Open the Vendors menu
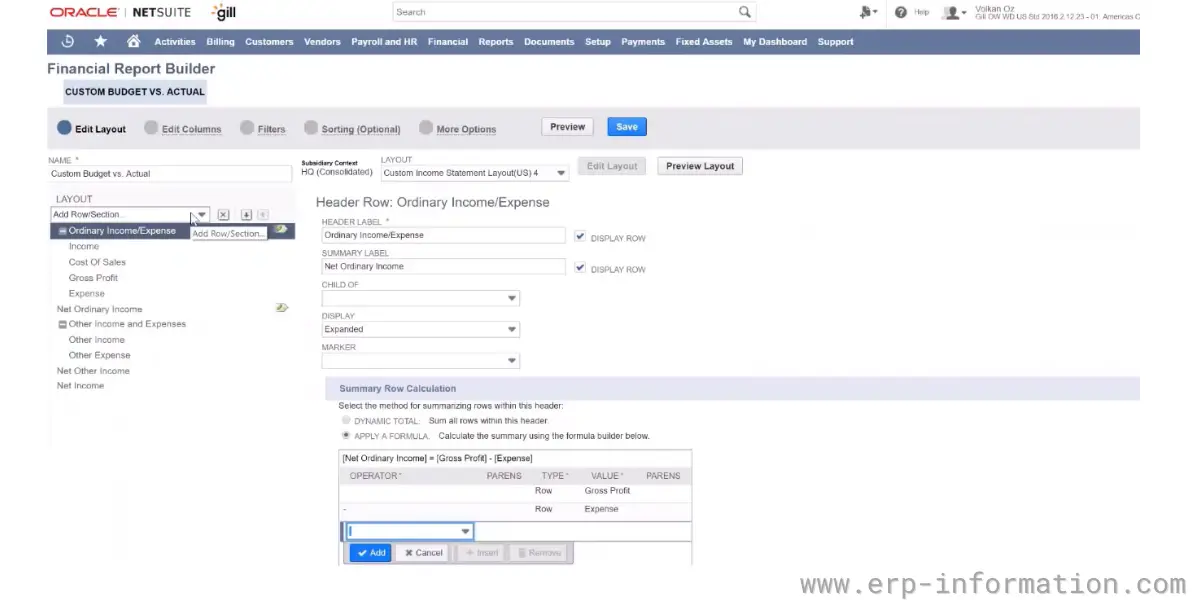The width and height of the screenshot is (1200, 600). tap(322, 42)
